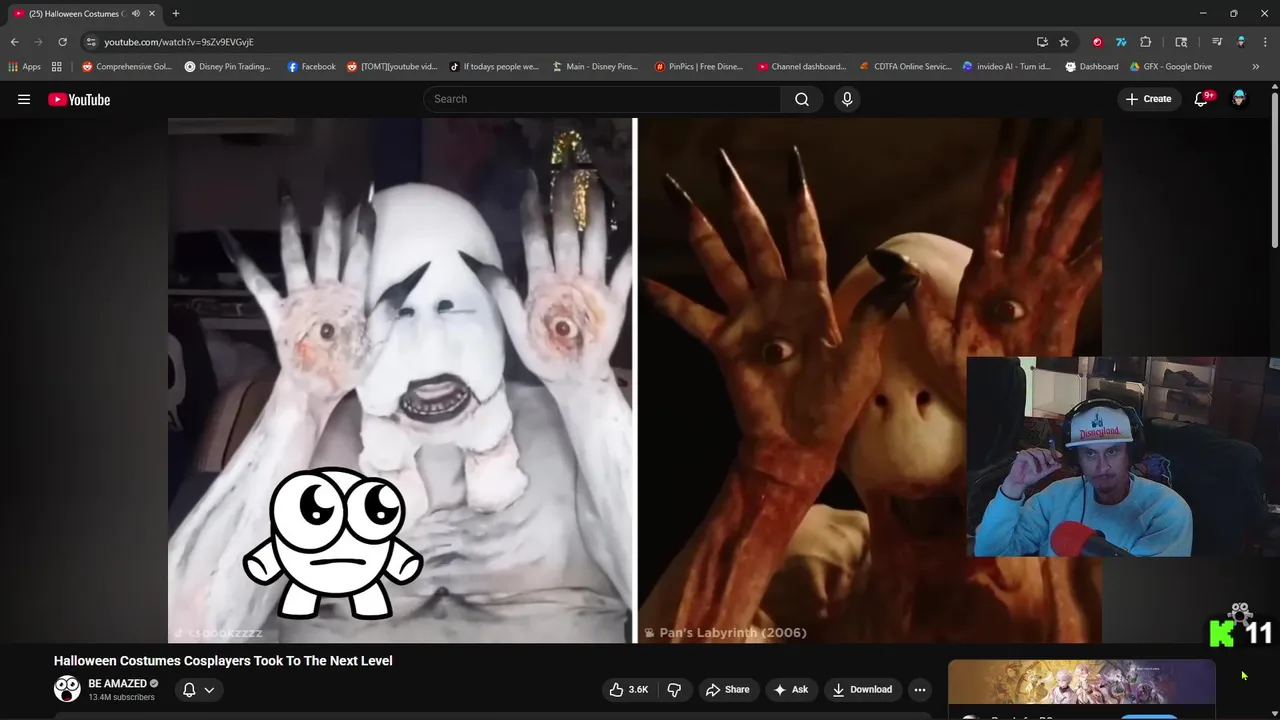
Task: View site information icon in address bar
Action: click(91, 42)
